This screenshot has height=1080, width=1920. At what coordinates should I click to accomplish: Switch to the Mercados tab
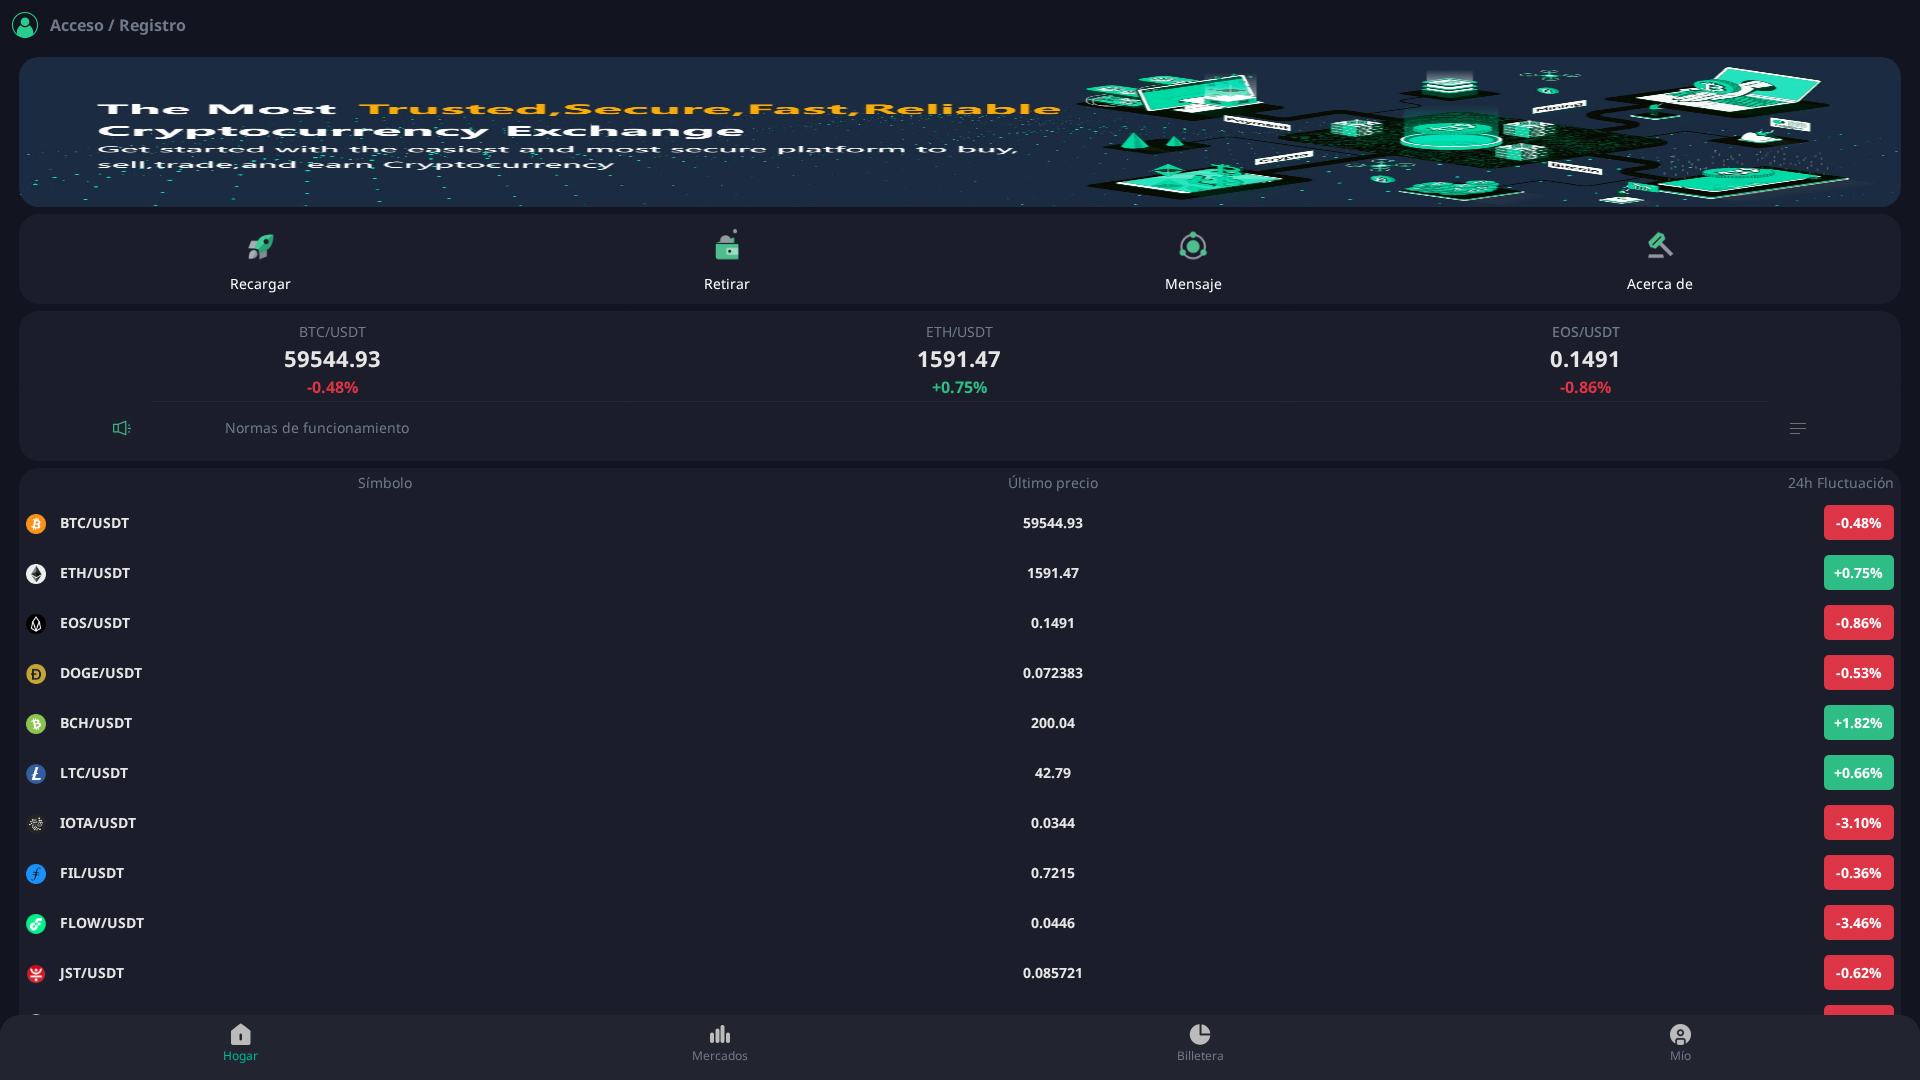coord(720,1043)
